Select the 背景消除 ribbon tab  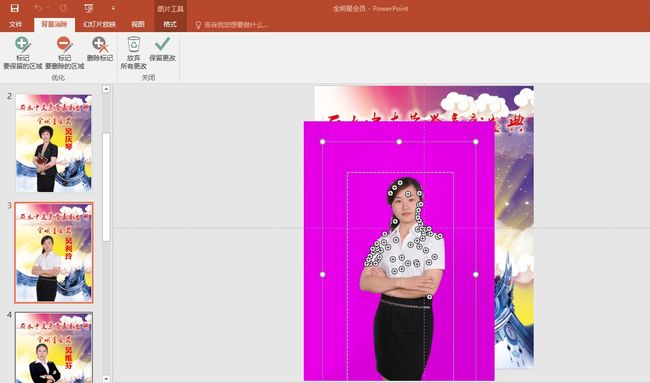coord(54,24)
